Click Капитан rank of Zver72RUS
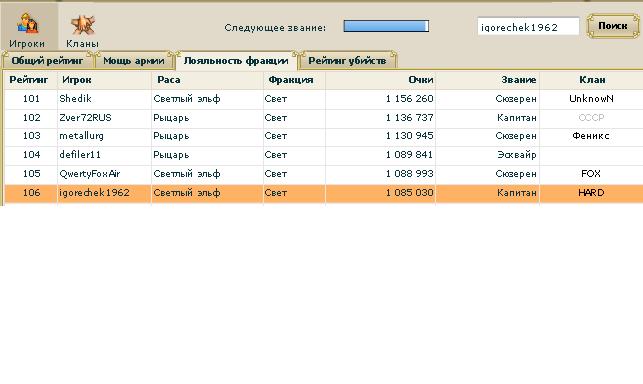The height and width of the screenshot is (384, 643). point(517,118)
